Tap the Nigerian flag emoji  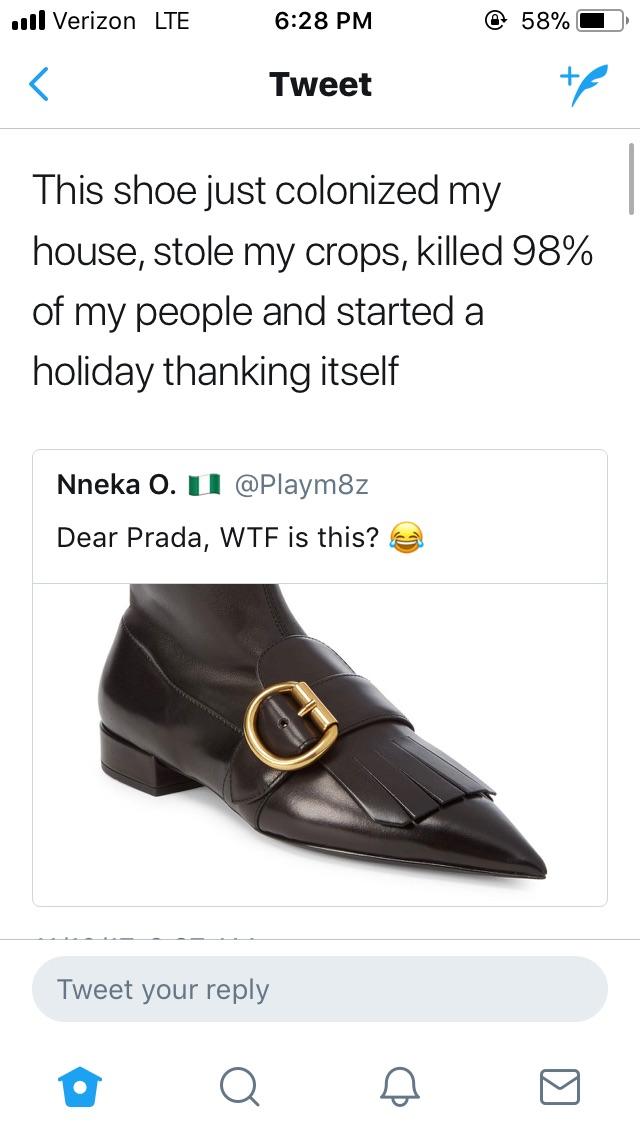203,485
